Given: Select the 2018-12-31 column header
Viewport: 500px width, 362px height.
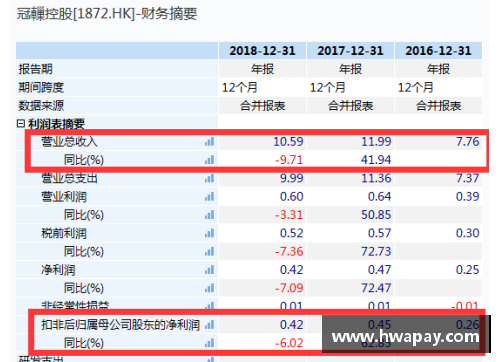Looking at the screenshot, I should (262, 51).
